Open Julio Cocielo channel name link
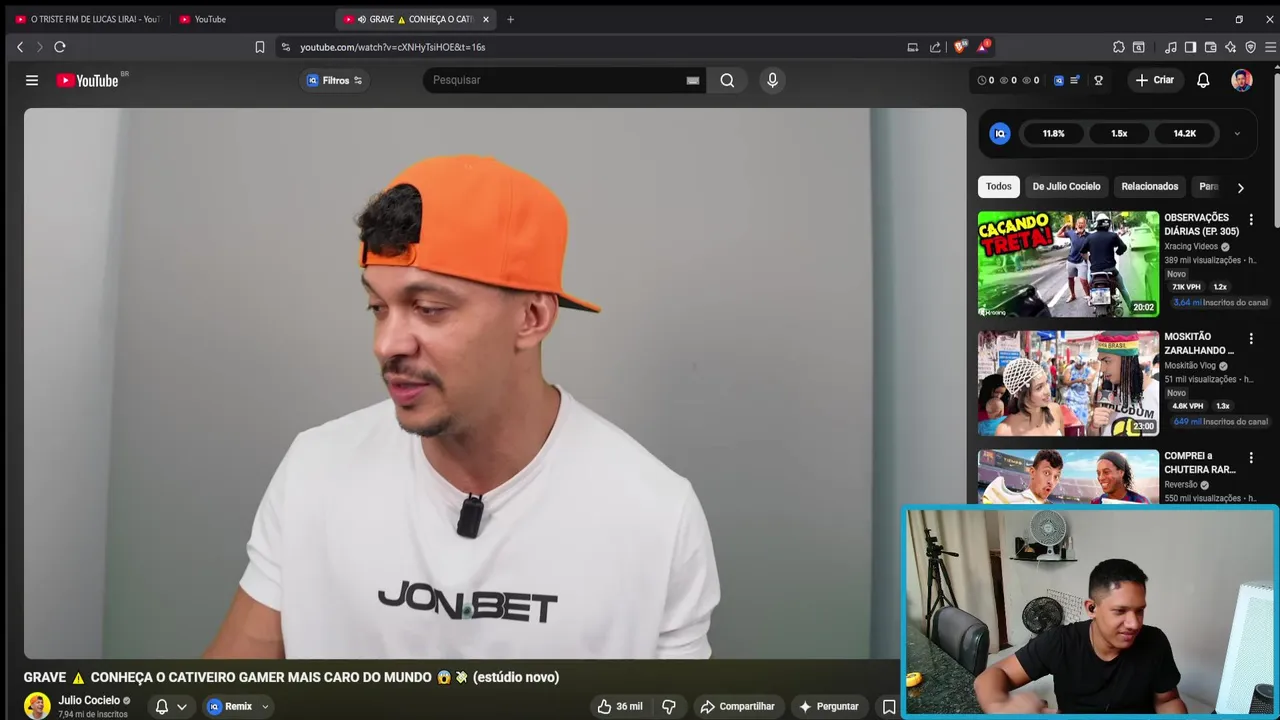 [x=89, y=700]
